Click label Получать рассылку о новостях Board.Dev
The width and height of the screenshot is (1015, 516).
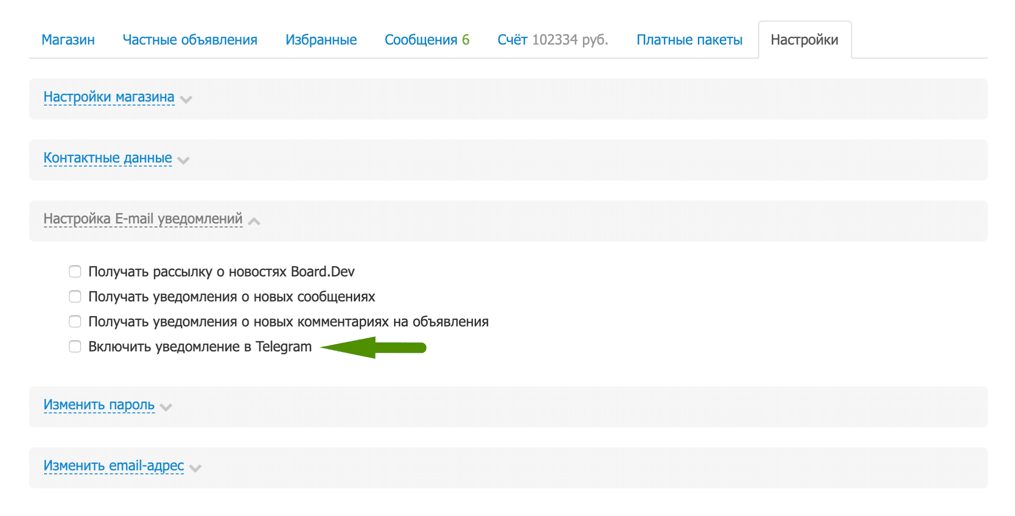pyautogui.click(x=221, y=271)
